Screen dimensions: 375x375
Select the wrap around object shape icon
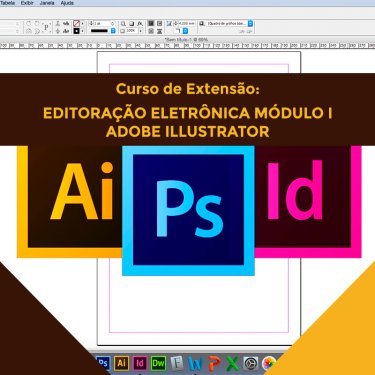pyautogui.click(x=151, y=31)
